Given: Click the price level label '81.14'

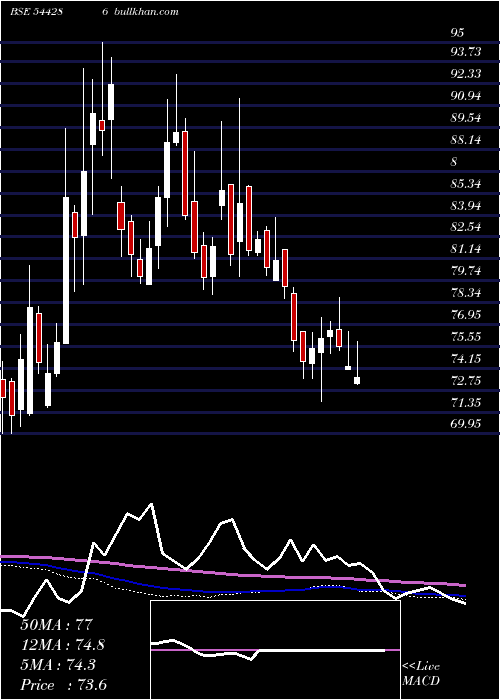Looking at the screenshot, I should click(x=466, y=249).
